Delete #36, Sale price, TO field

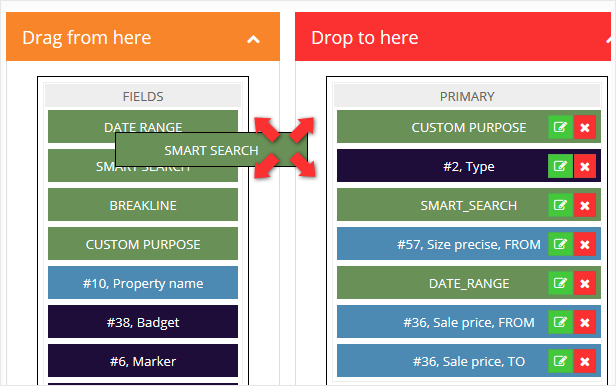pos(585,361)
